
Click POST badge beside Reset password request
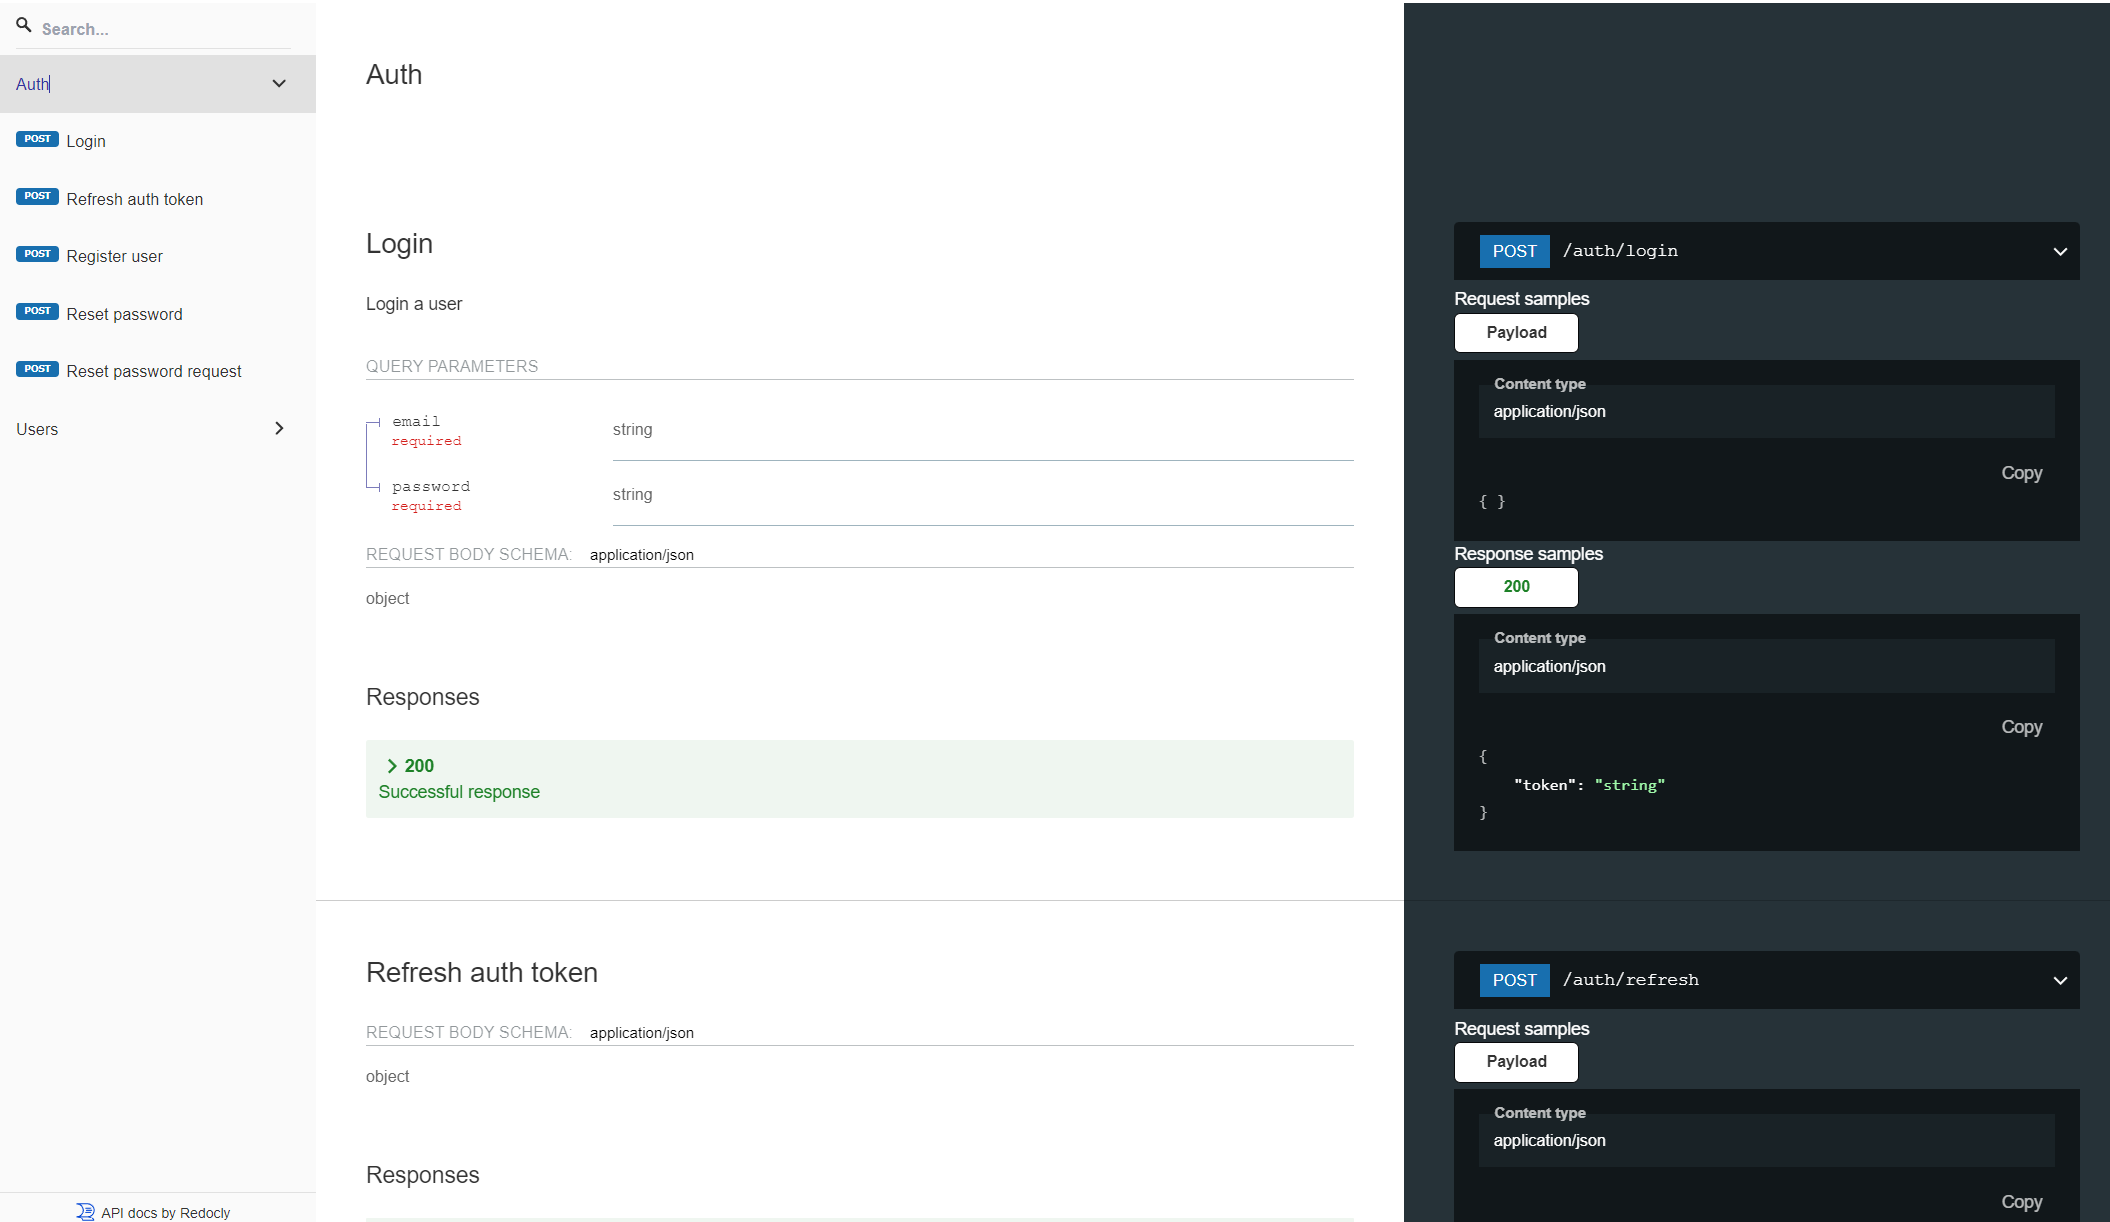(x=37, y=369)
